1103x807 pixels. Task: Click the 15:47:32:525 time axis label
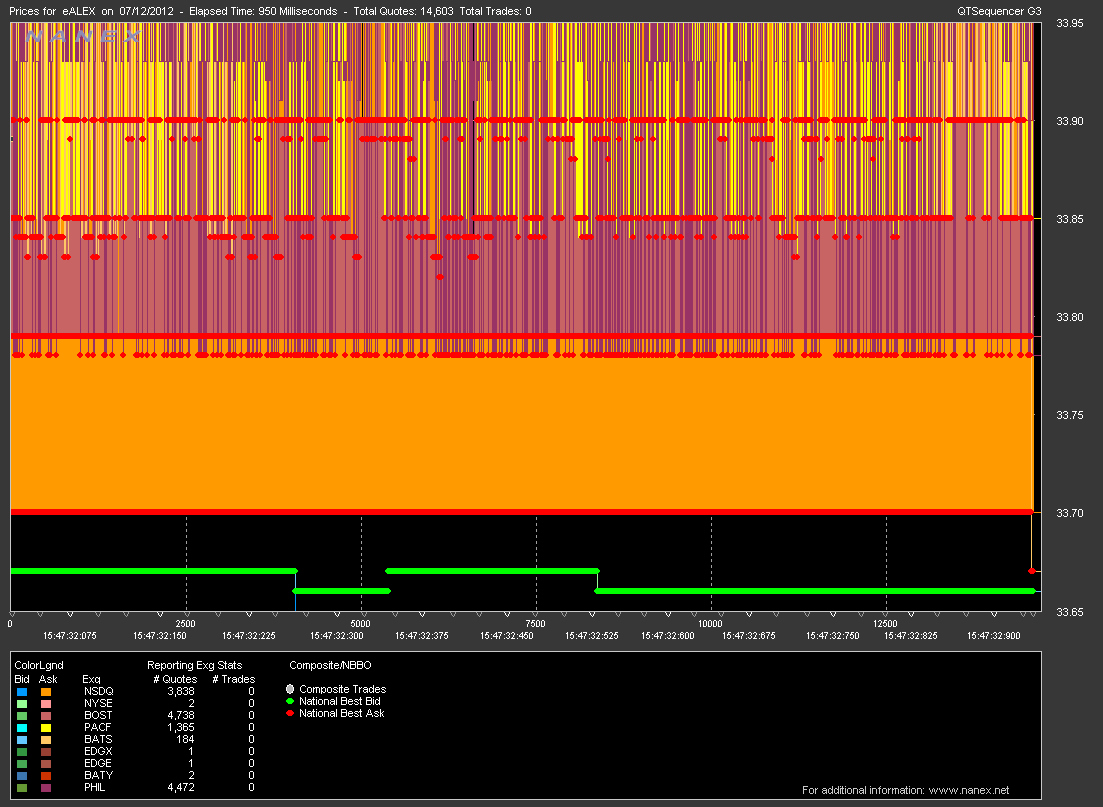coord(592,635)
